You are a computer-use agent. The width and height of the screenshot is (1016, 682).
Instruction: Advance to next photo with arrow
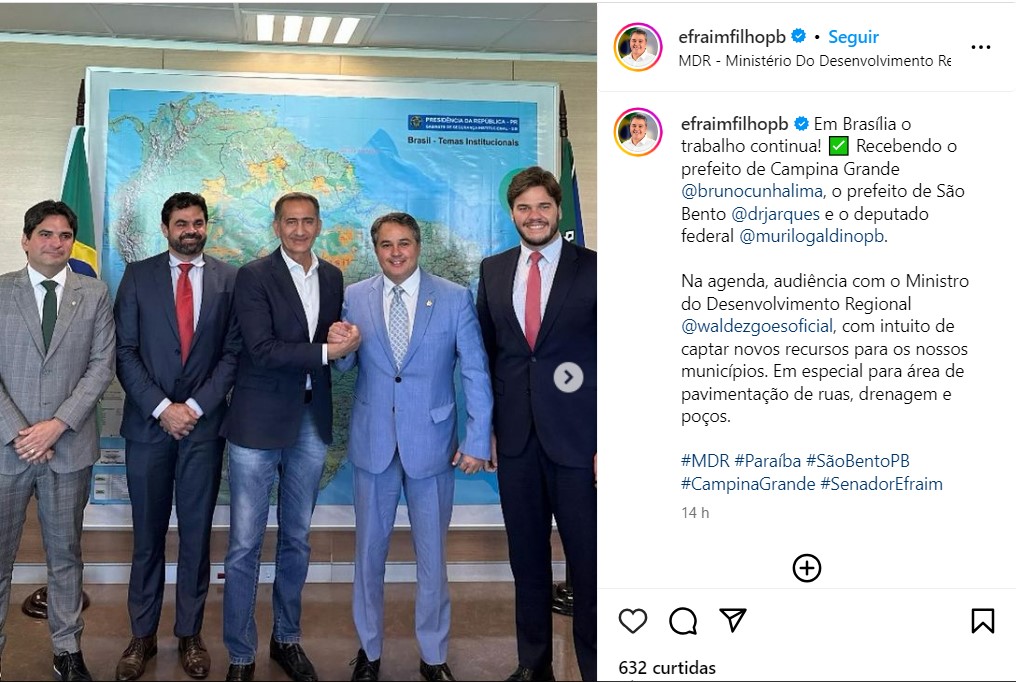(x=568, y=377)
